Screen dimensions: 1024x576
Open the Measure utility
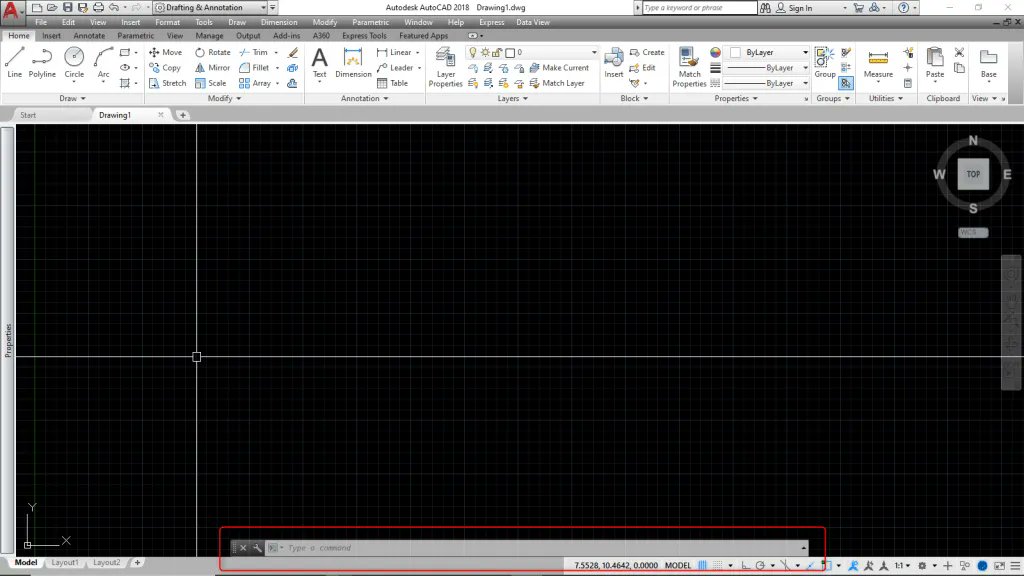(x=878, y=63)
